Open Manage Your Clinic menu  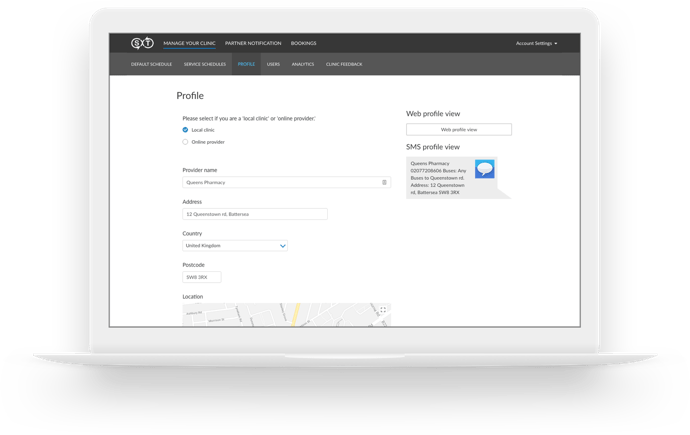pyautogui.click(x=189, y=43)
